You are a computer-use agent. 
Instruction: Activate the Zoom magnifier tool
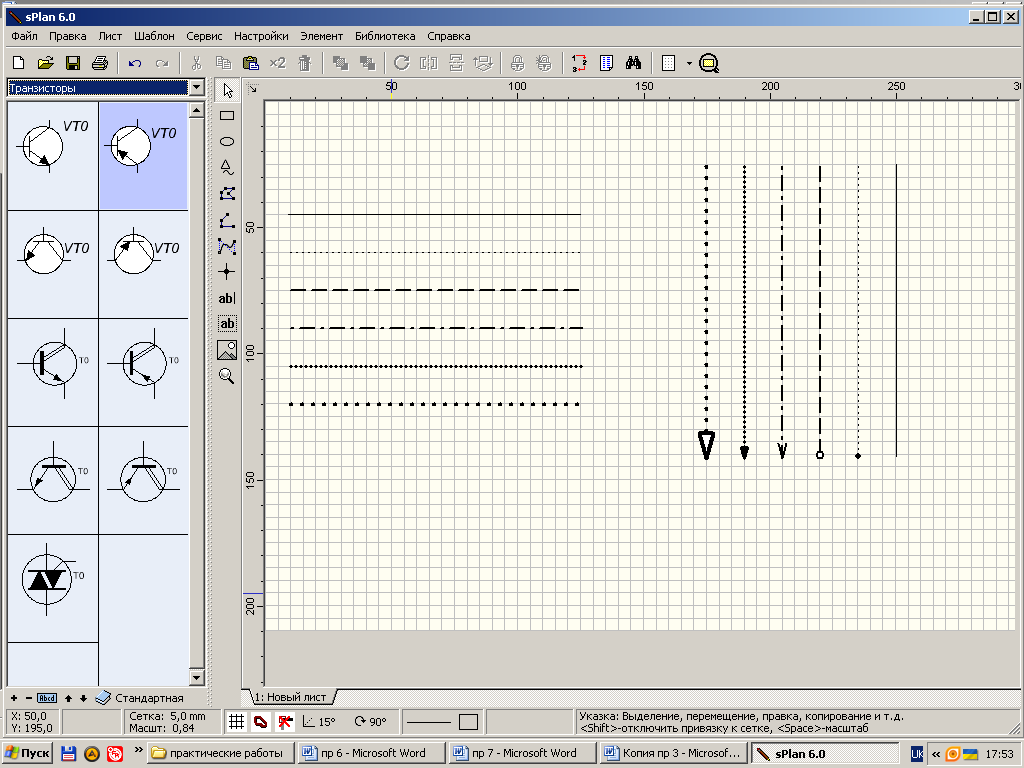pos(227,376)
